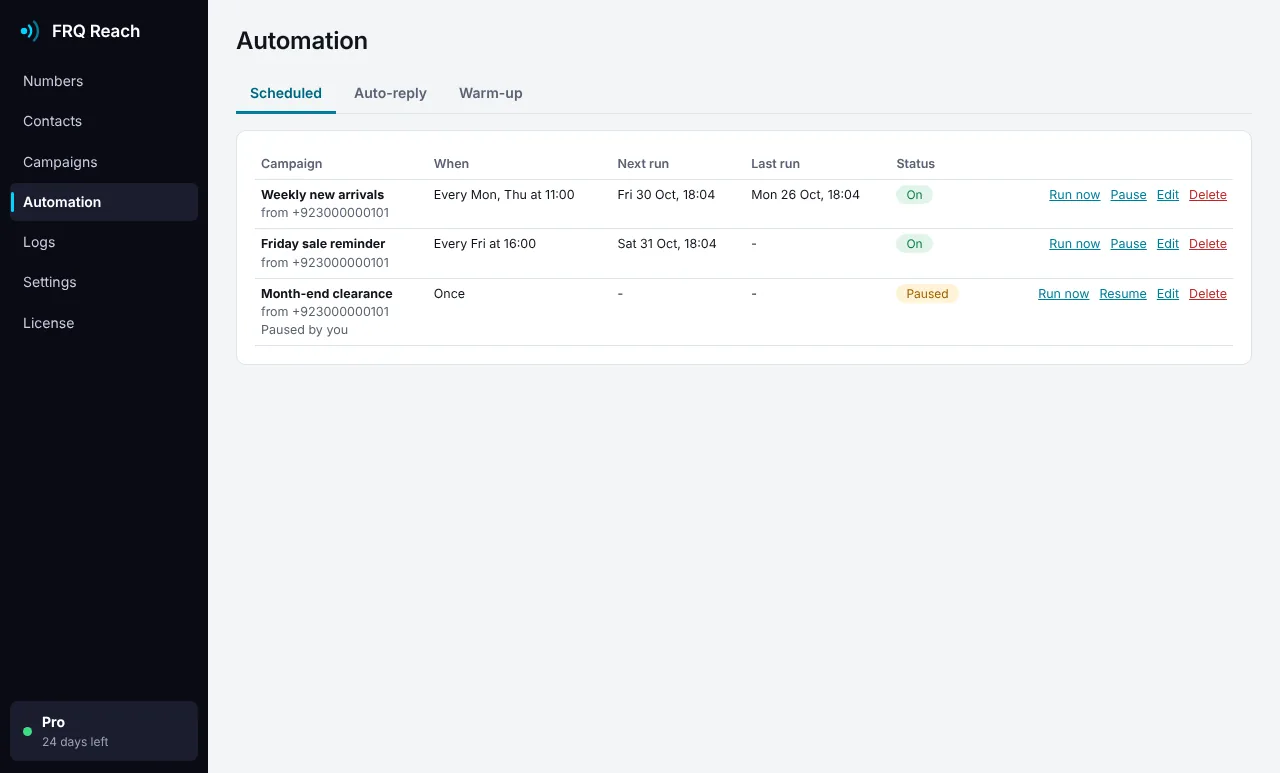Image resolution: width=1280 pixels, height=773 pixels.
Task: Click the FRQ Reach logo icon
Action: 30,31
